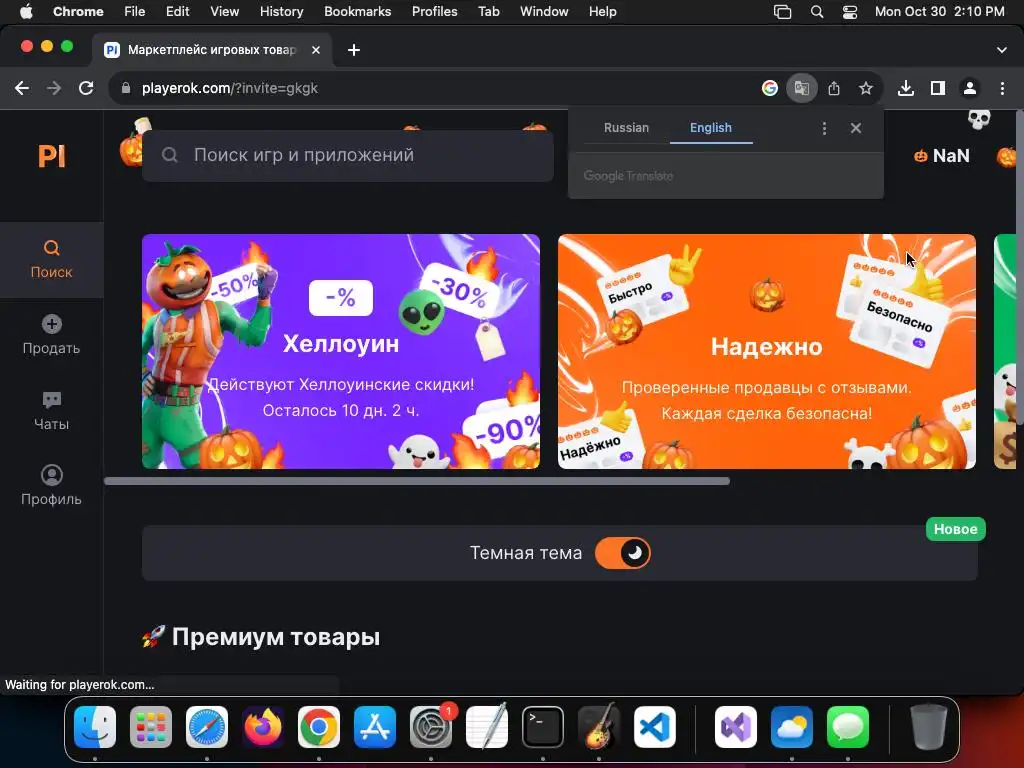Open the History menu
Screen dimensions: 1024x768
[281, 12]
